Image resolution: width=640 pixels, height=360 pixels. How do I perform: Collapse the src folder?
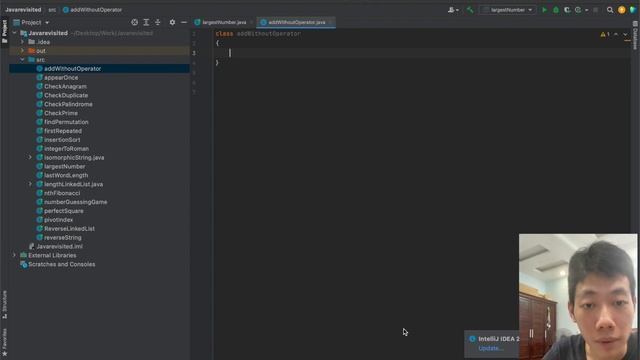coord(22,60)
